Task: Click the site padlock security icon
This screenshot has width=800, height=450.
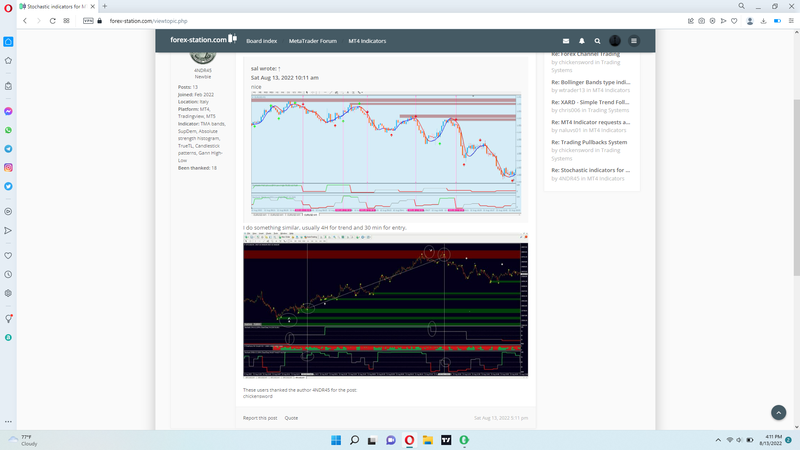Action: click(99, 21)
